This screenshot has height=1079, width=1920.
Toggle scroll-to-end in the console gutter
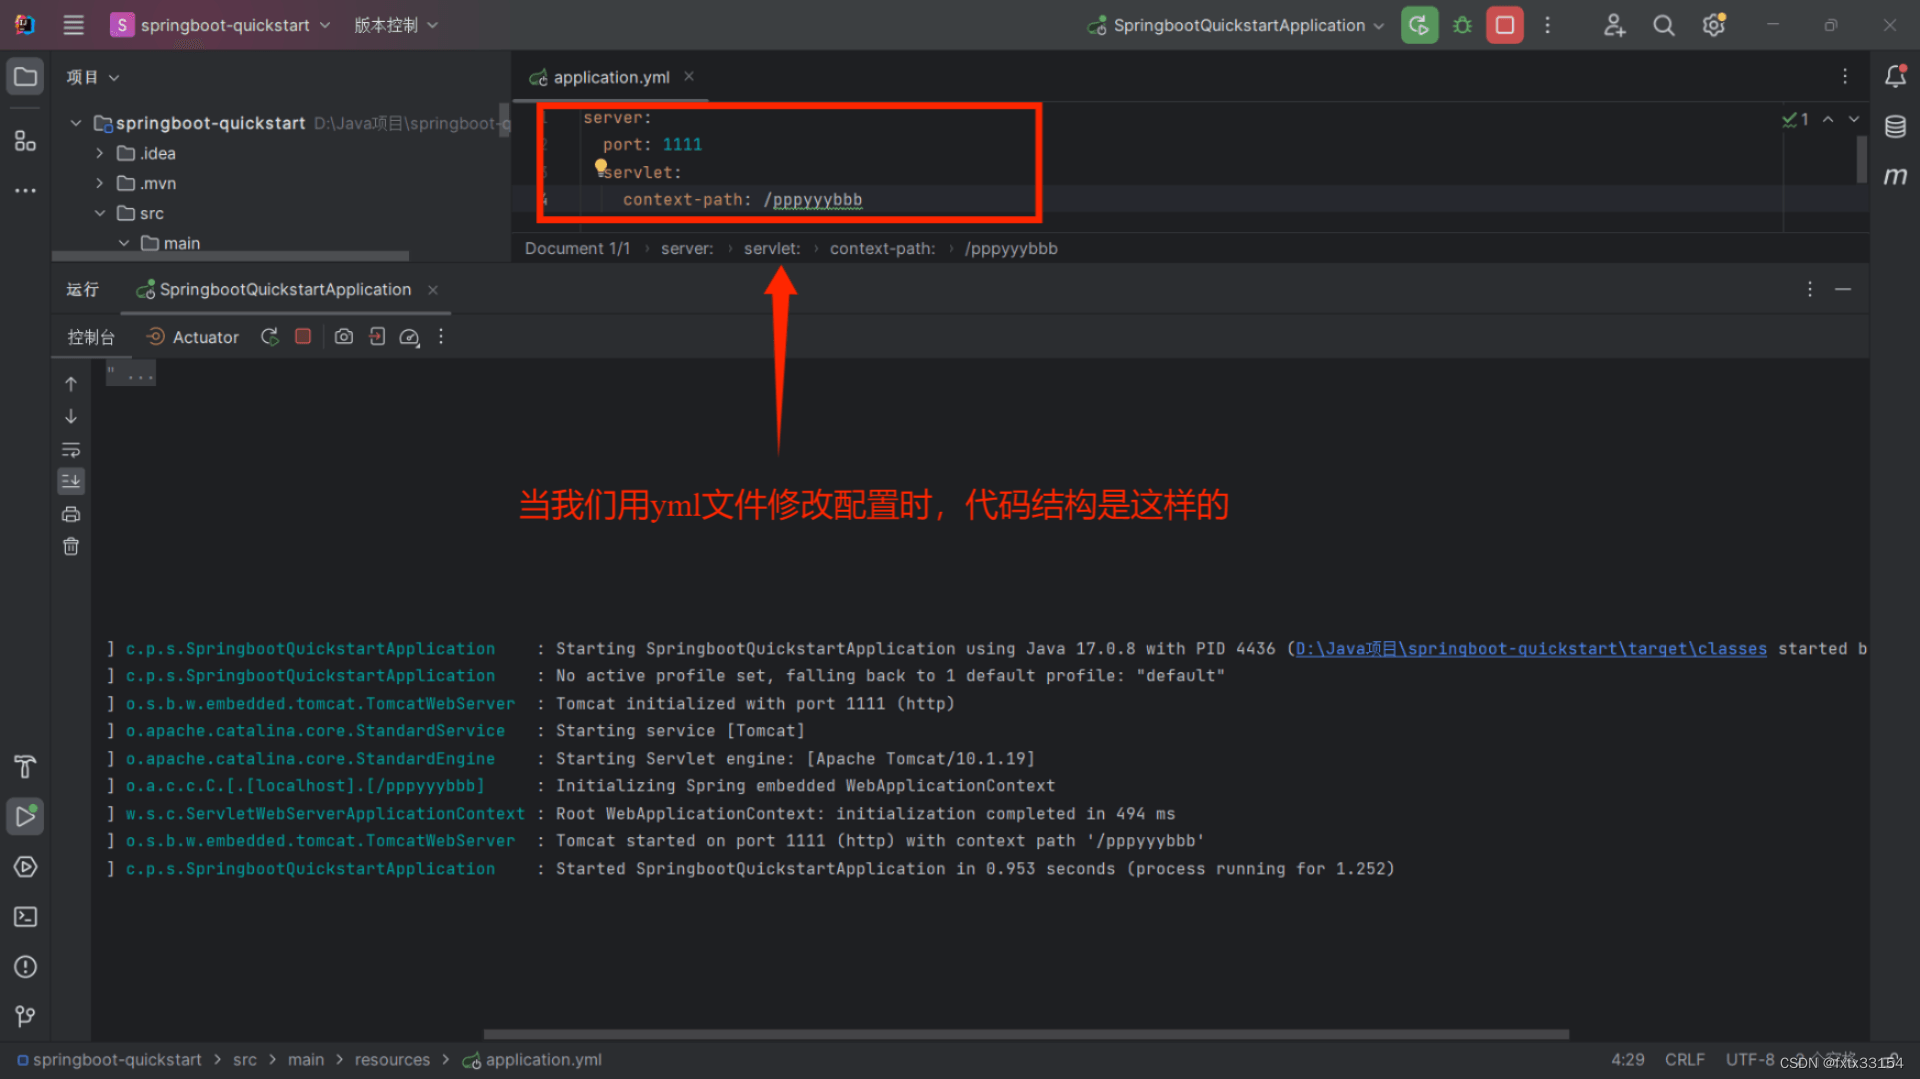pos(71,481)
